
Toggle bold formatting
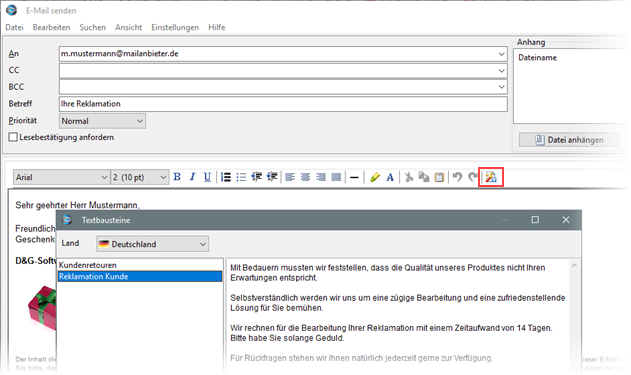pyautogui.click(x=177, y=177)
